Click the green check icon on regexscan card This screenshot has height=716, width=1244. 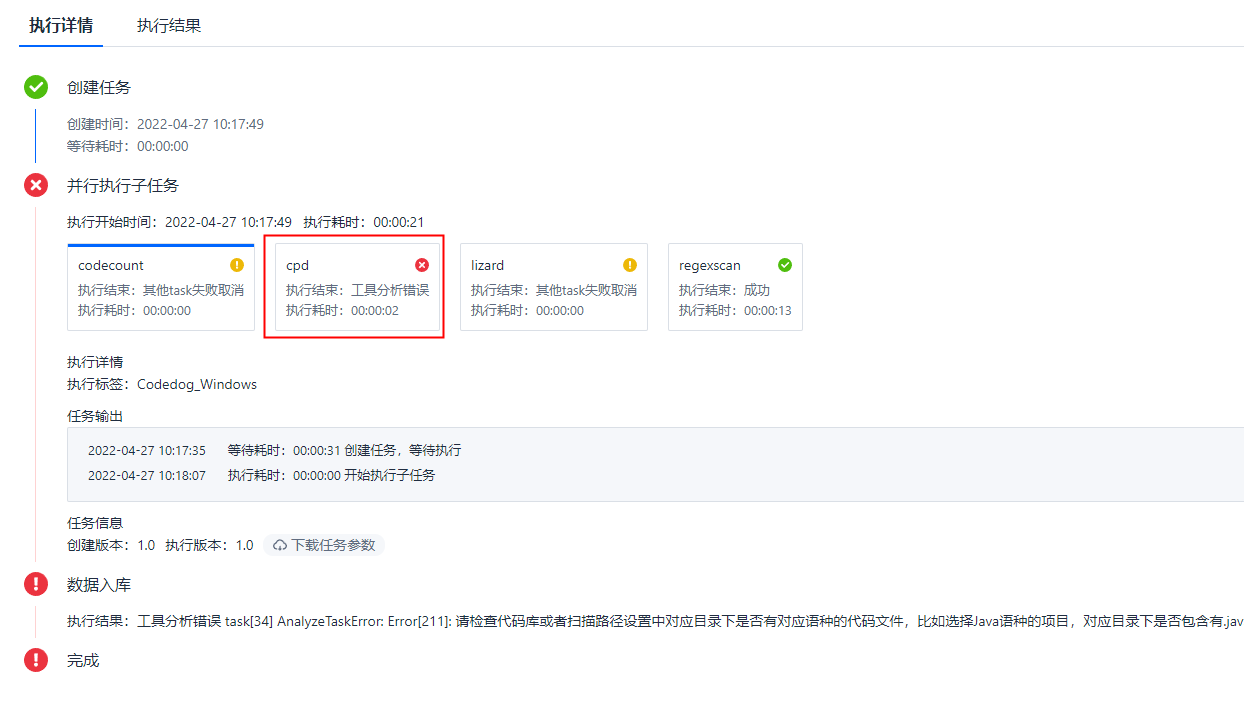[x=785, y=264]
